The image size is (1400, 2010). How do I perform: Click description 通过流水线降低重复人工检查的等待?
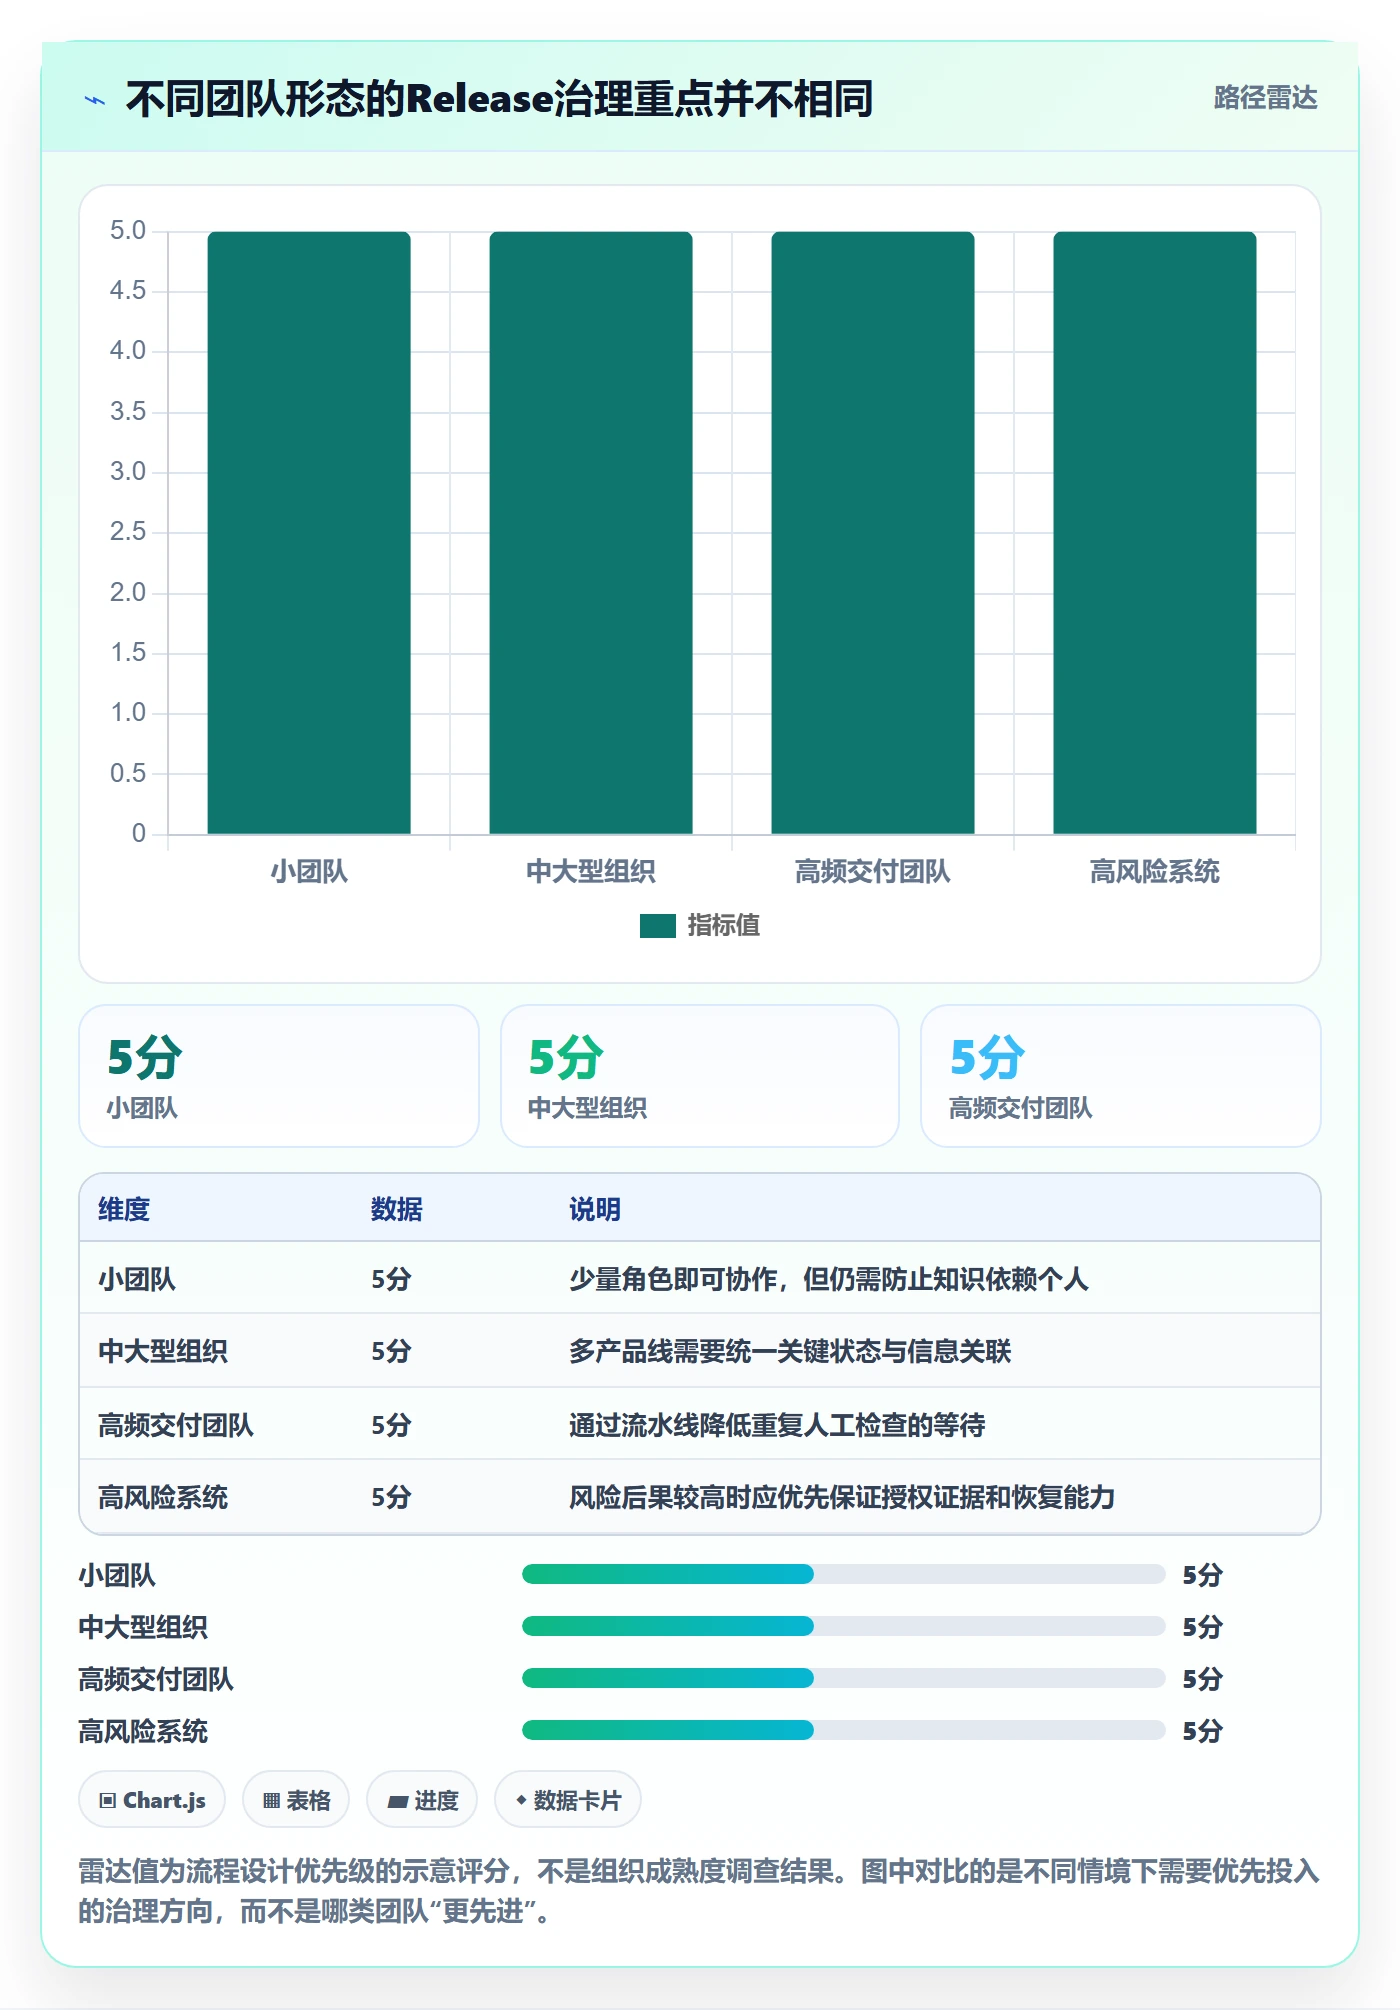pos(777,1425)
